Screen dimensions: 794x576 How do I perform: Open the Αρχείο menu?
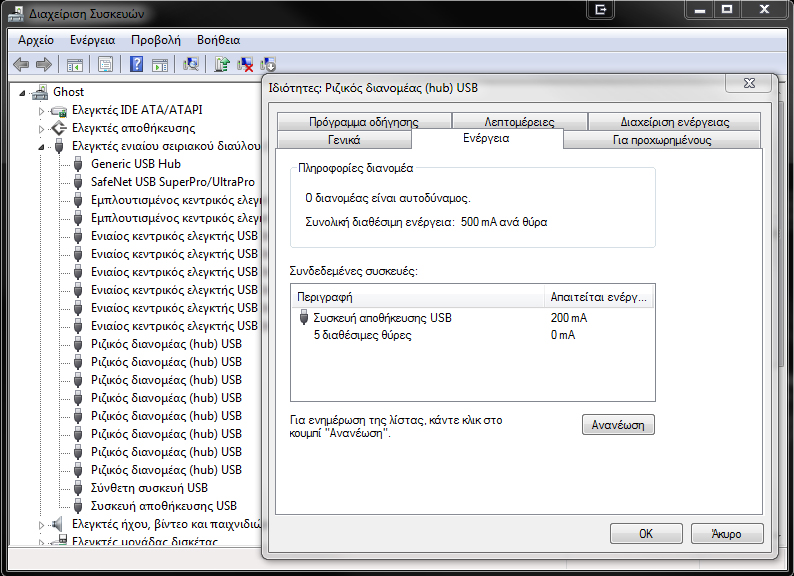coord(36,40)
